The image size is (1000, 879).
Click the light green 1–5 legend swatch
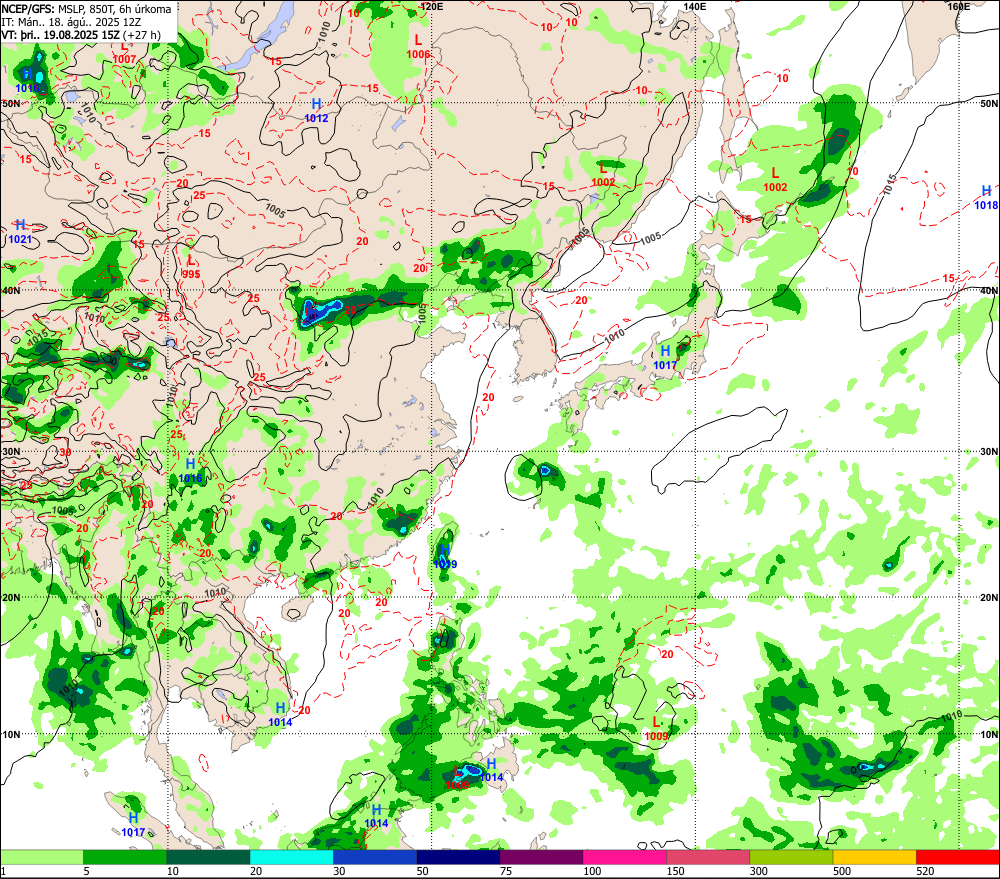[41, 857]
